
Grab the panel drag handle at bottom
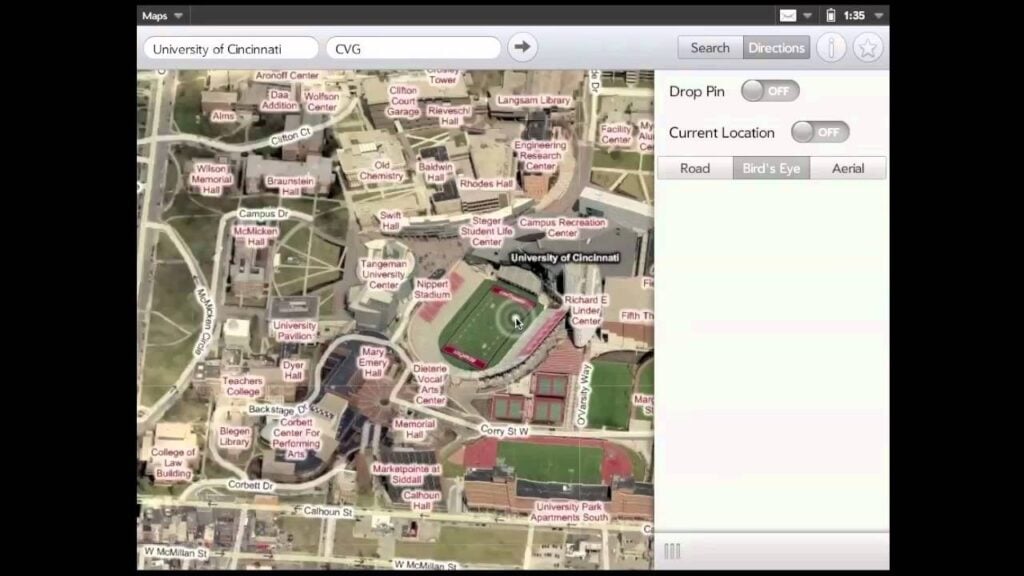tap(672, 551)
